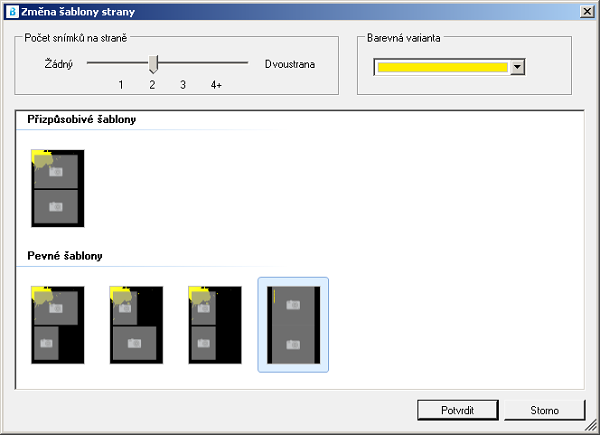Image resolution: width=600 pixels, height=435 pixels.
Task: Move slider to Dvoustrana position
Action: click(x=247, y=63)
